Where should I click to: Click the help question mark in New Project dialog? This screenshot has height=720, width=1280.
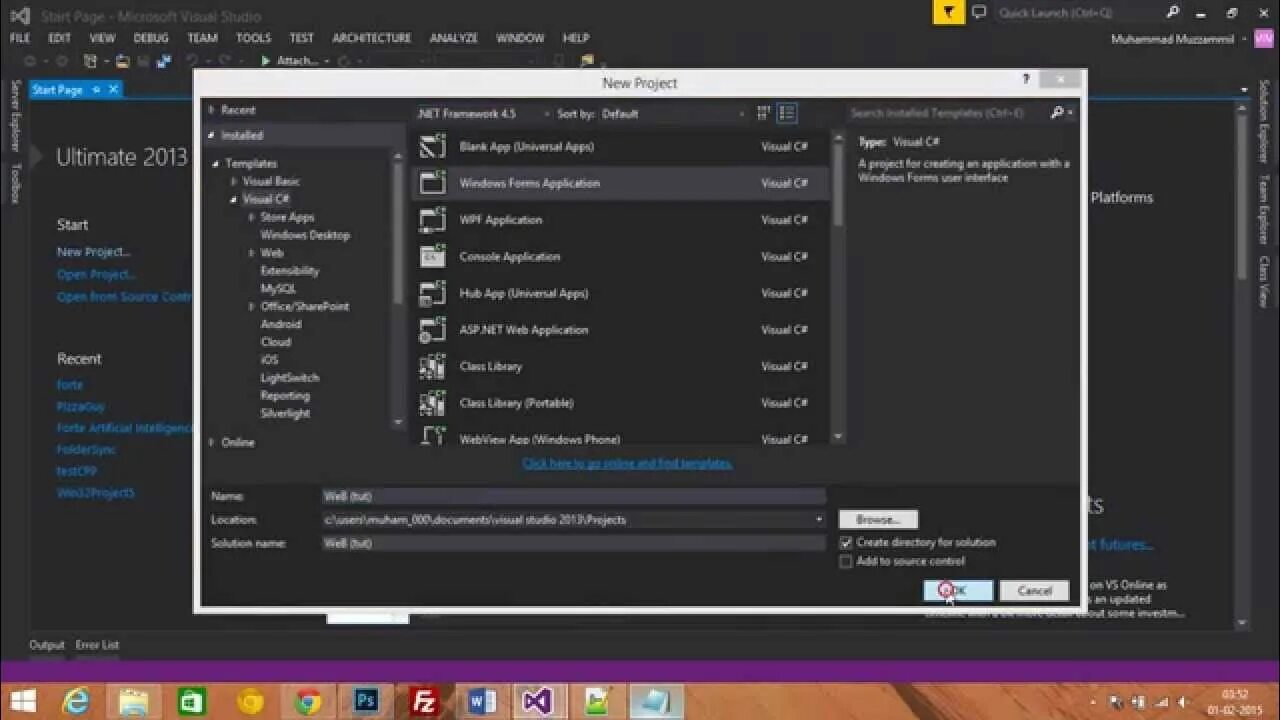coord(1026,79)
